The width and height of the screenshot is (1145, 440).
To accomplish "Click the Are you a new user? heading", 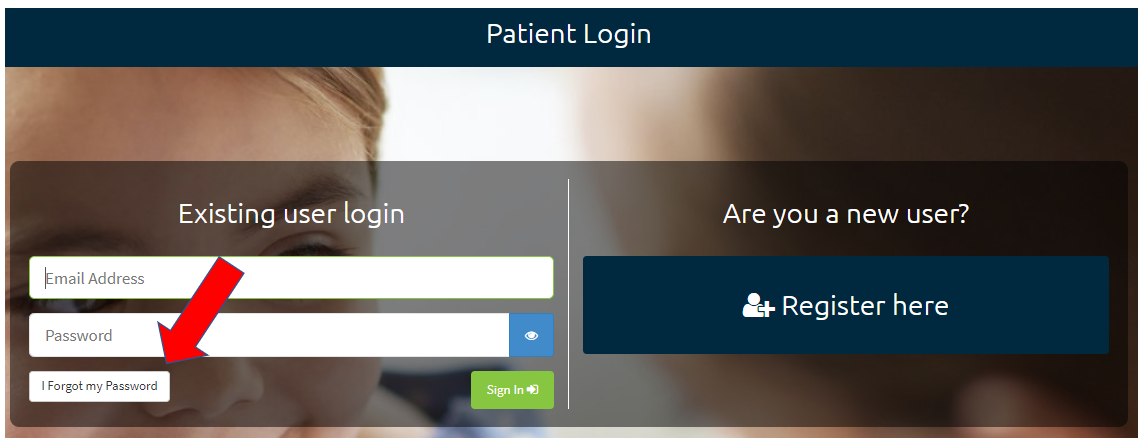I will (x=846, y=214).
